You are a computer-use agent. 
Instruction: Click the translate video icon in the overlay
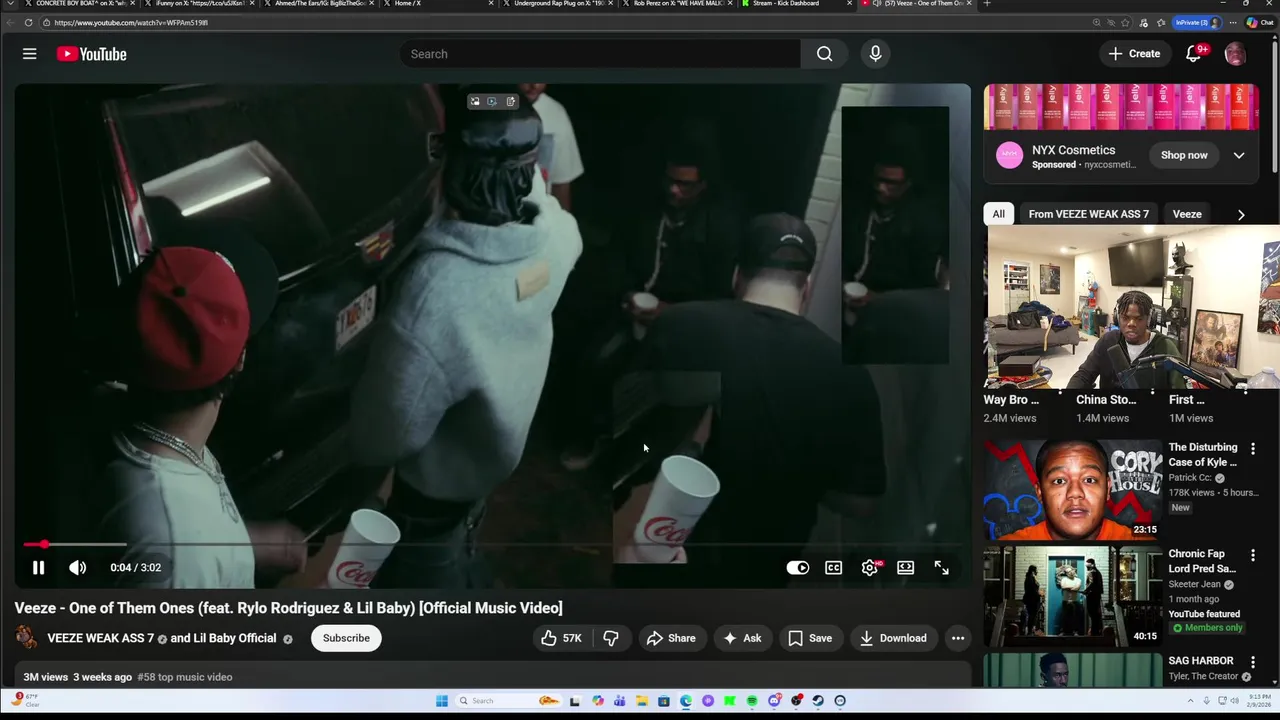492,101
